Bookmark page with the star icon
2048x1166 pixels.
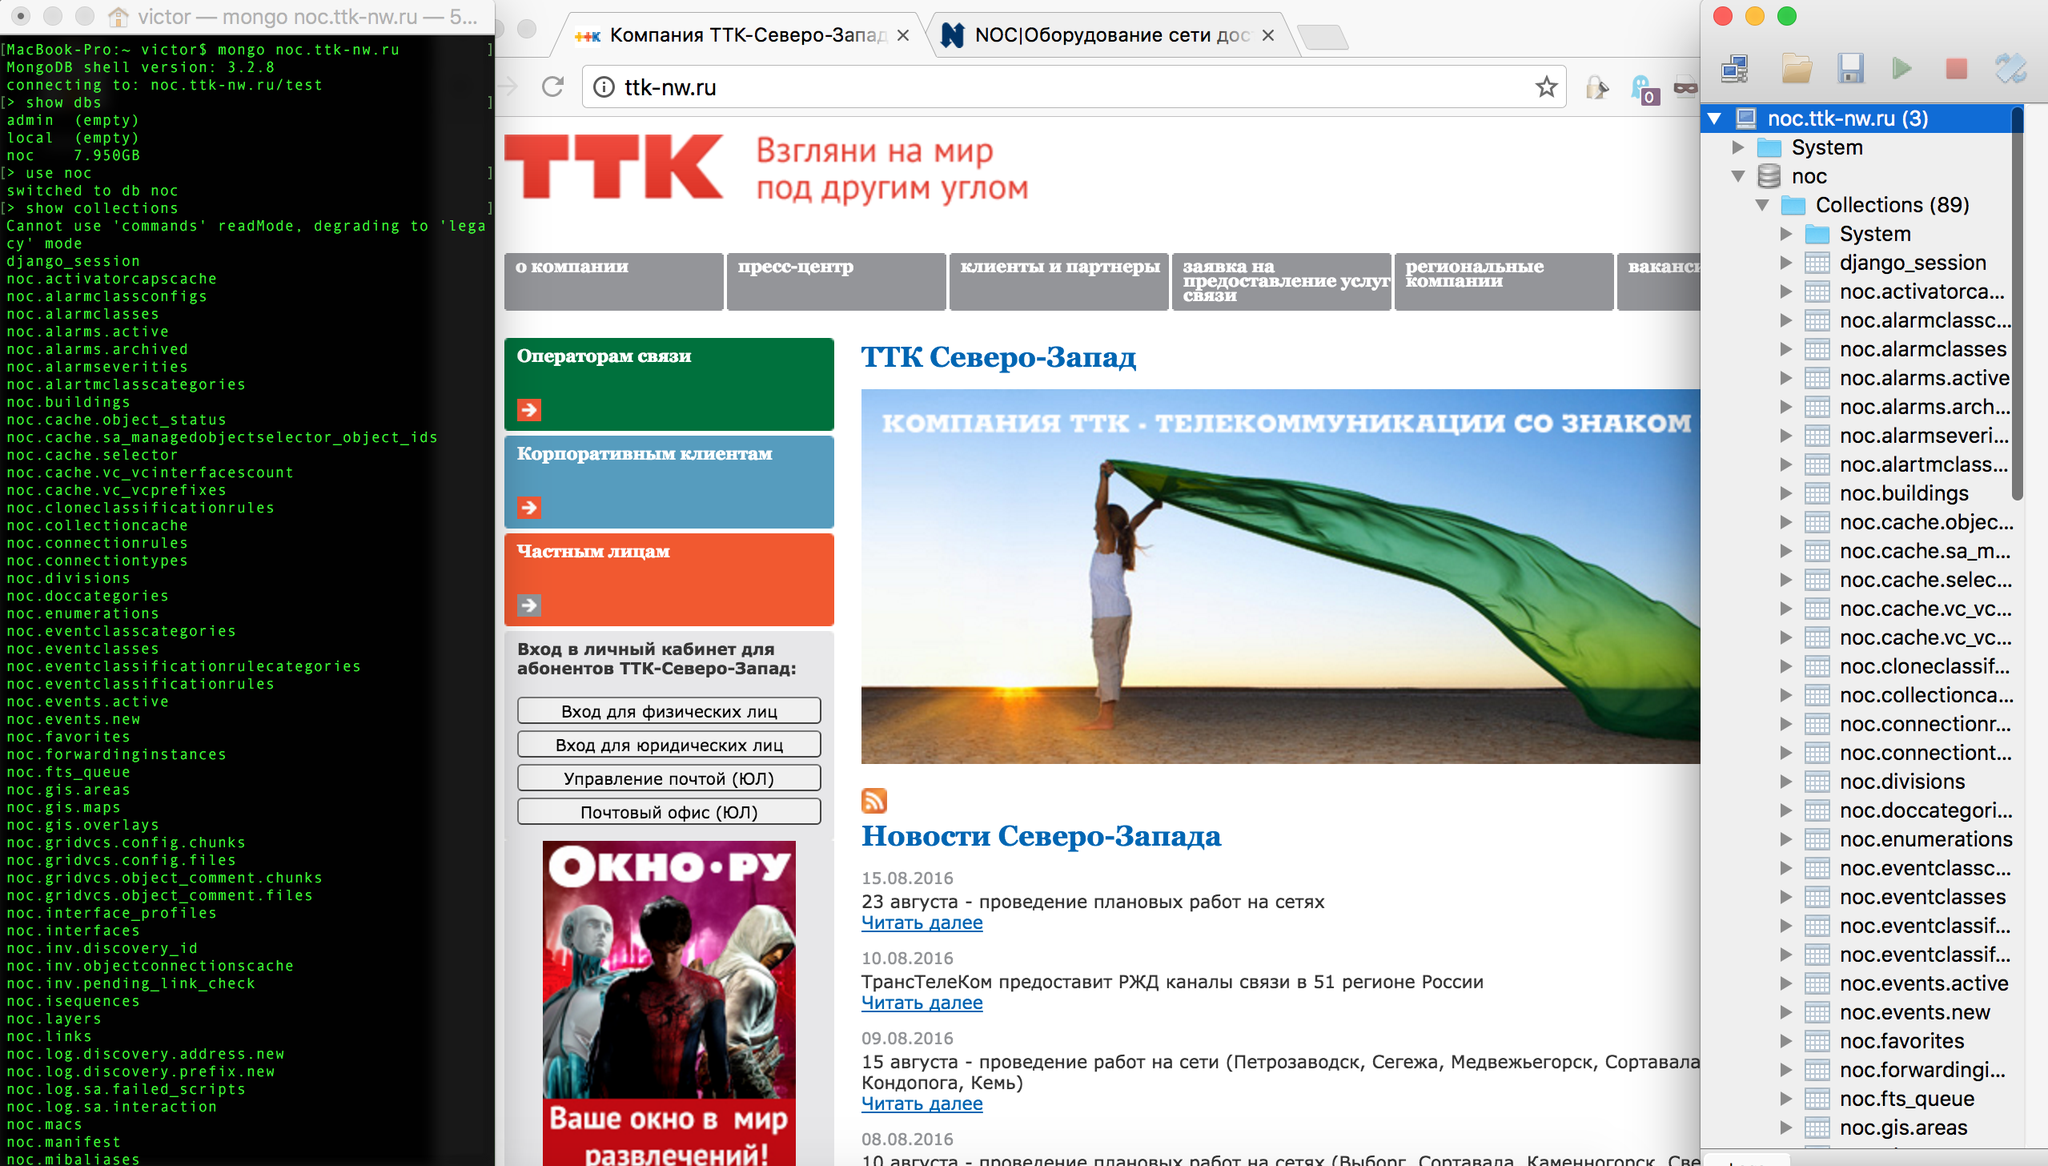[1546, 87]
